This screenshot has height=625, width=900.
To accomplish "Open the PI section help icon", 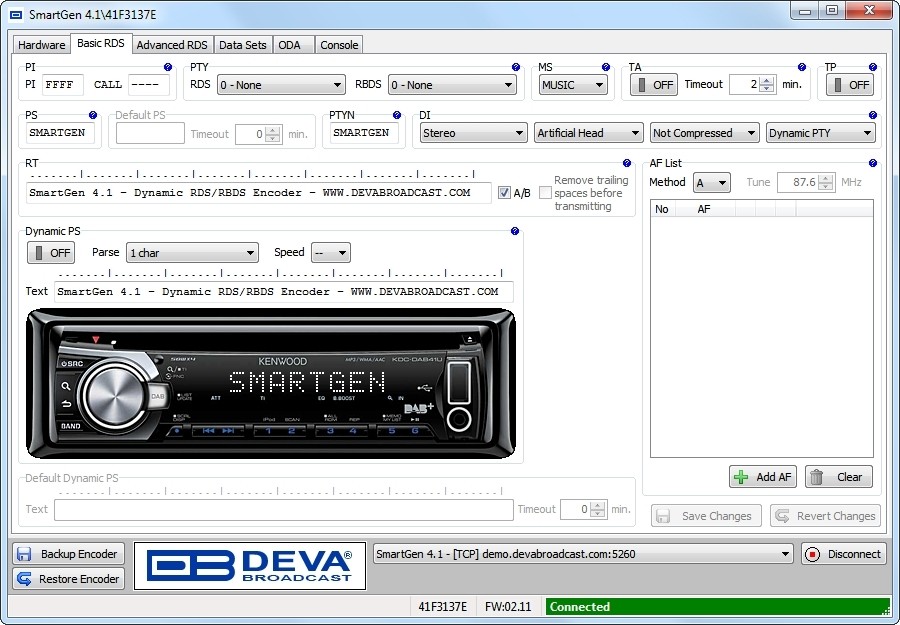I will (x=168, y=67).
